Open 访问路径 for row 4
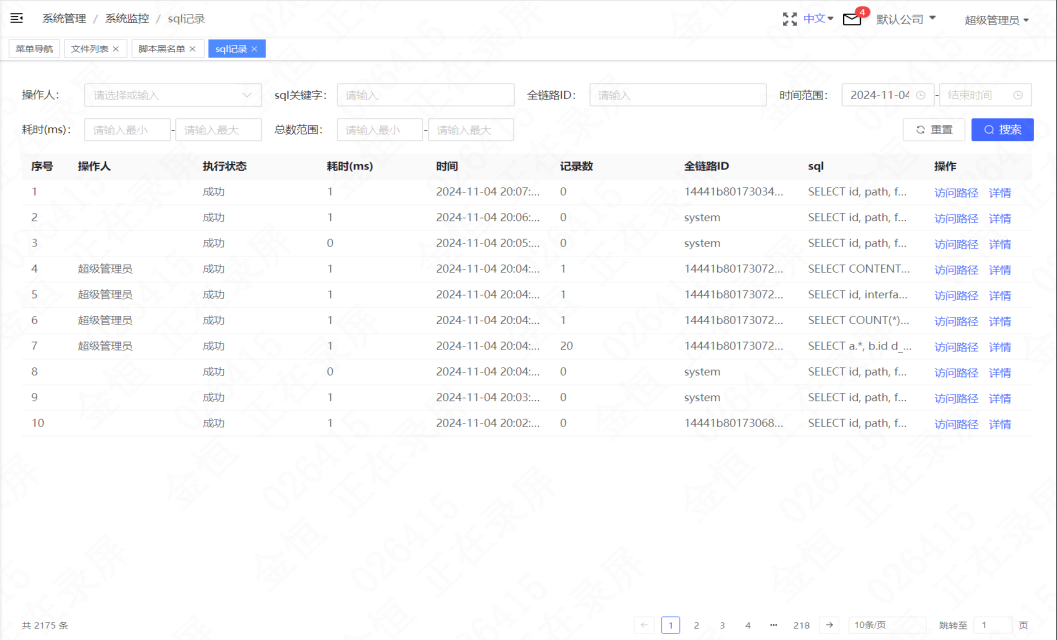The width and height of the screenshot is (1057, 640). coord(956,270)
